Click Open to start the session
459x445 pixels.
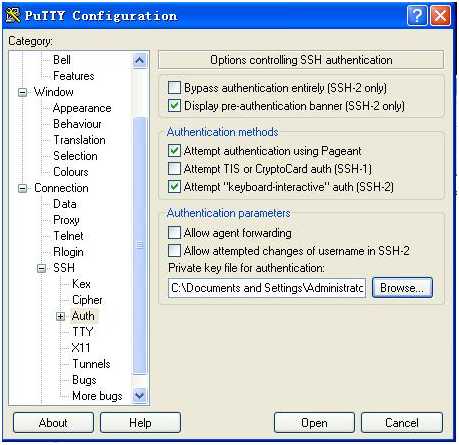coord(314,423)
